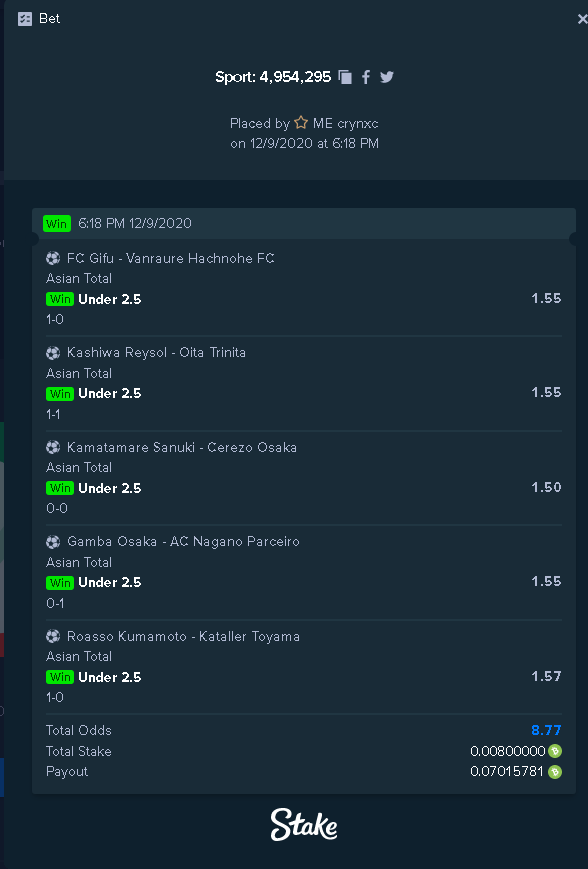Click the soccer ball icon for Kashiwa Reysol match
588x869 pixels.
click(x=53, y=352)
